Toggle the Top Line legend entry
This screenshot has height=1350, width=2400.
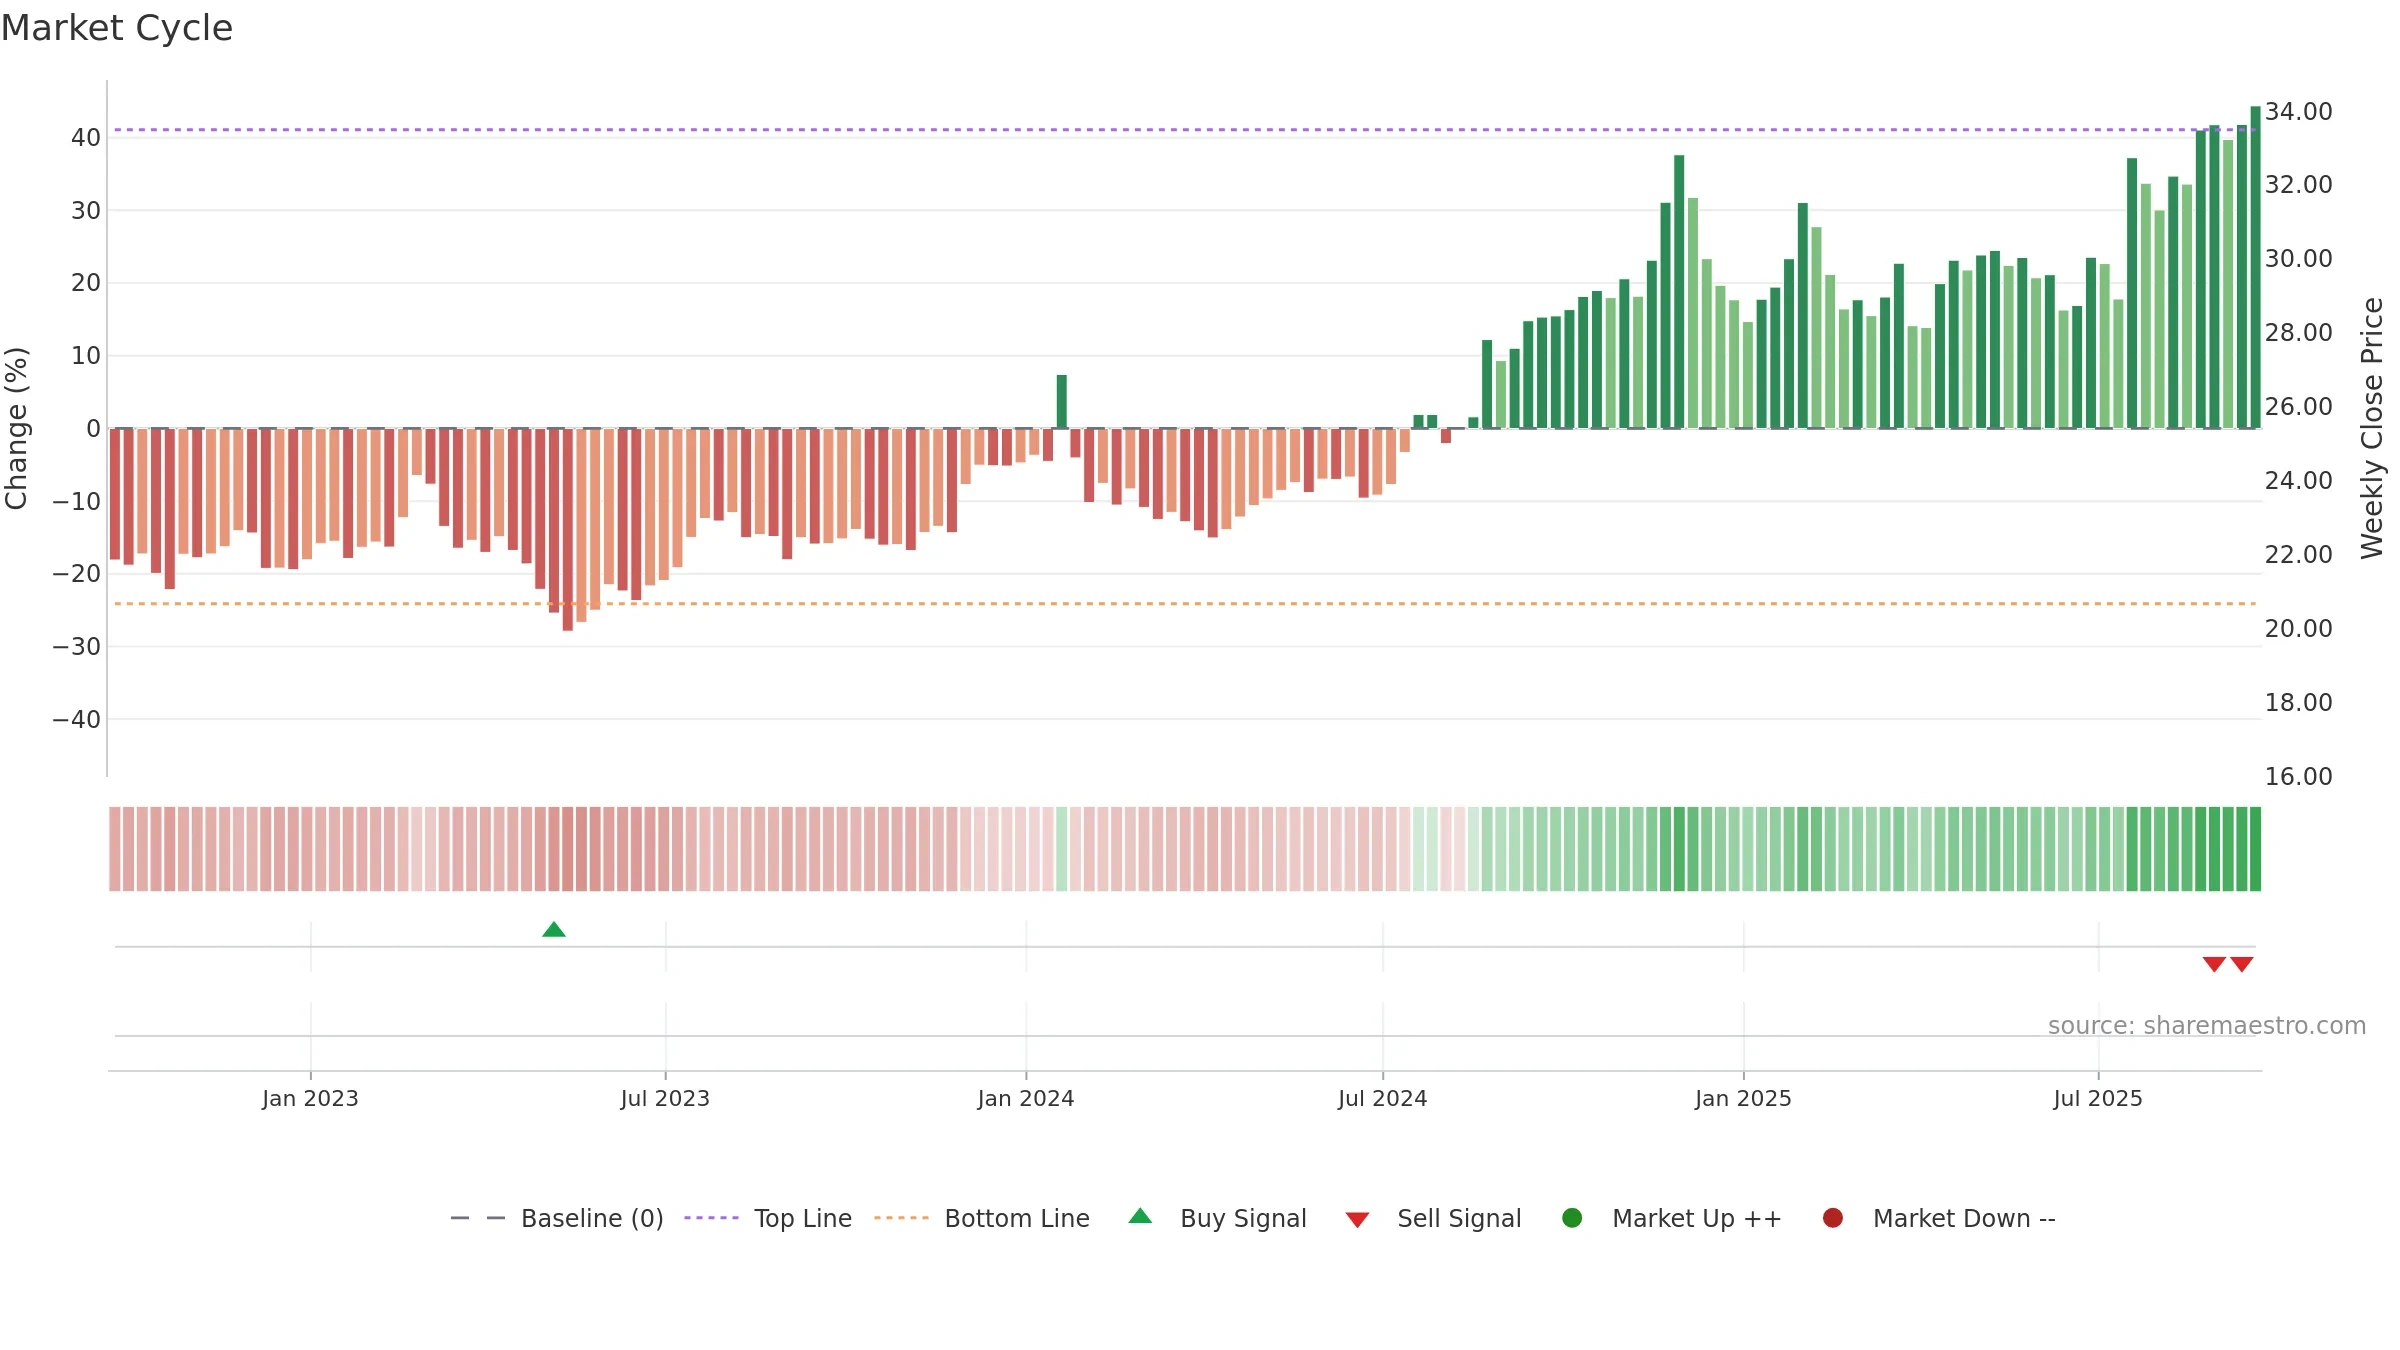[x=768, y=1218]
